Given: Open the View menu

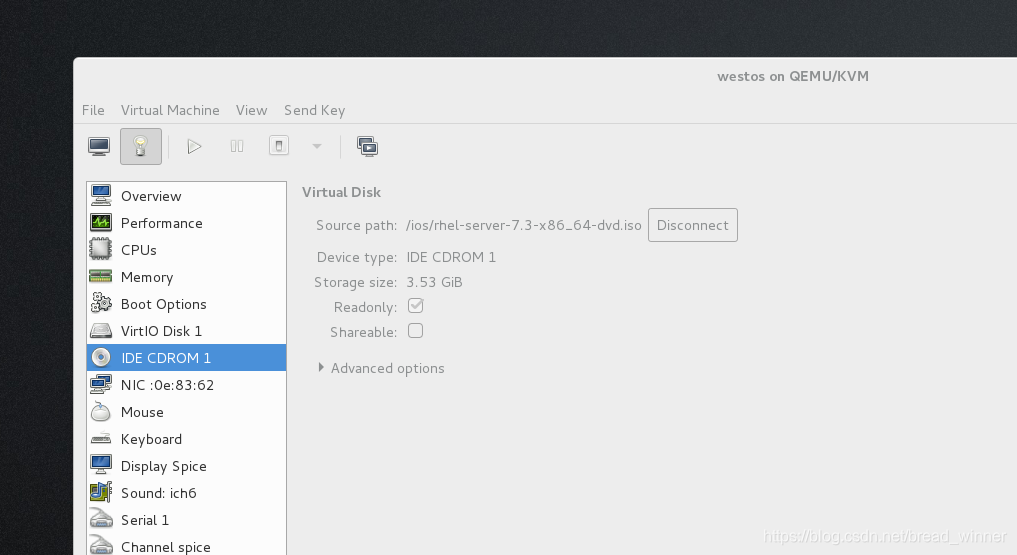Looking at the screenshot, I should 251,110.
